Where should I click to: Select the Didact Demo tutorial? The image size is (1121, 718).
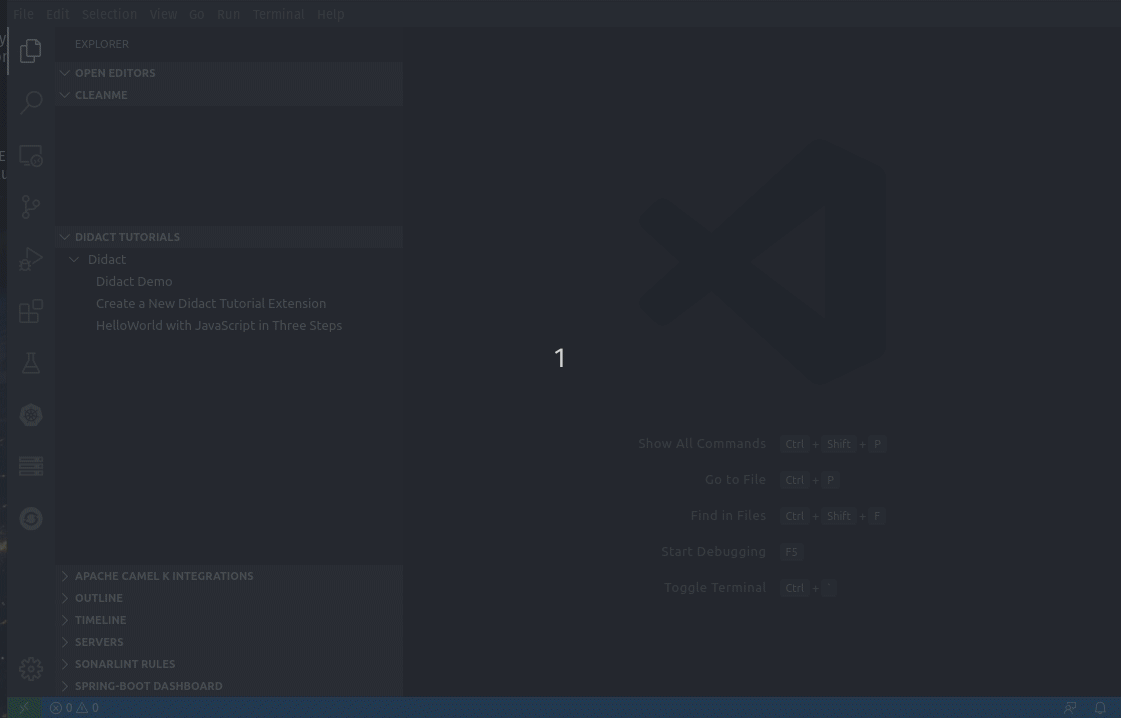click(229, 281)
